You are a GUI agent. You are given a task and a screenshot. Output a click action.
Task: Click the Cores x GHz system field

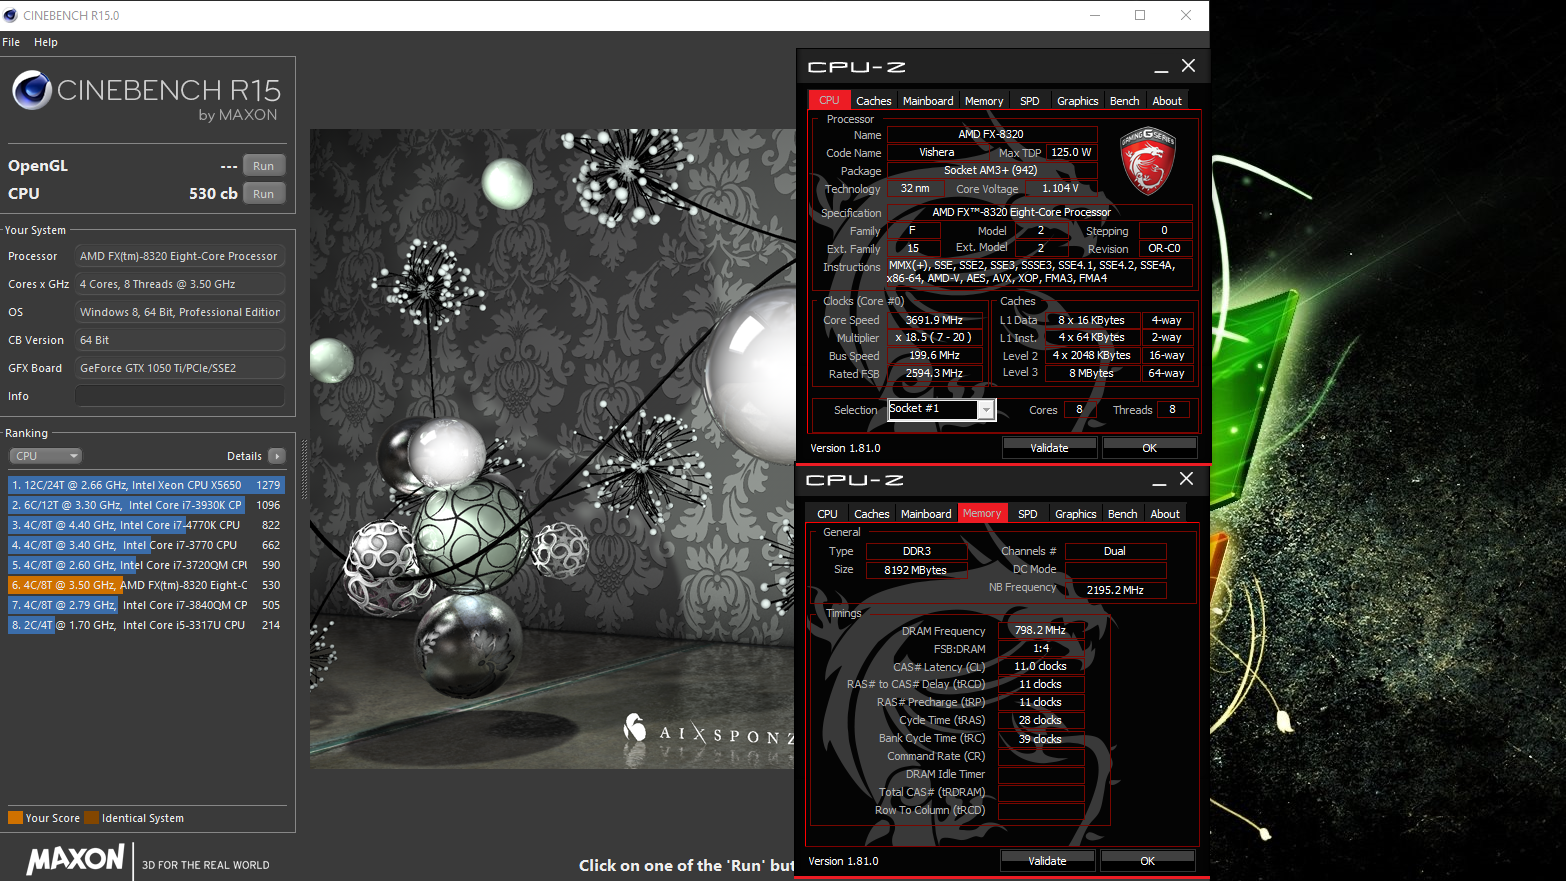tap(180, 284)
